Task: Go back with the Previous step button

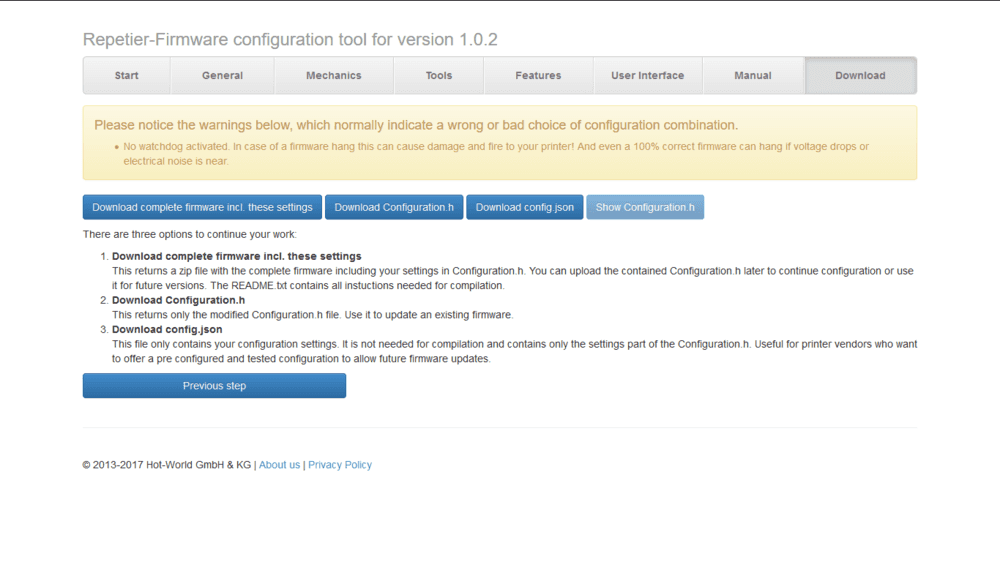Action: pyautogui.click(x=214, y=386)
